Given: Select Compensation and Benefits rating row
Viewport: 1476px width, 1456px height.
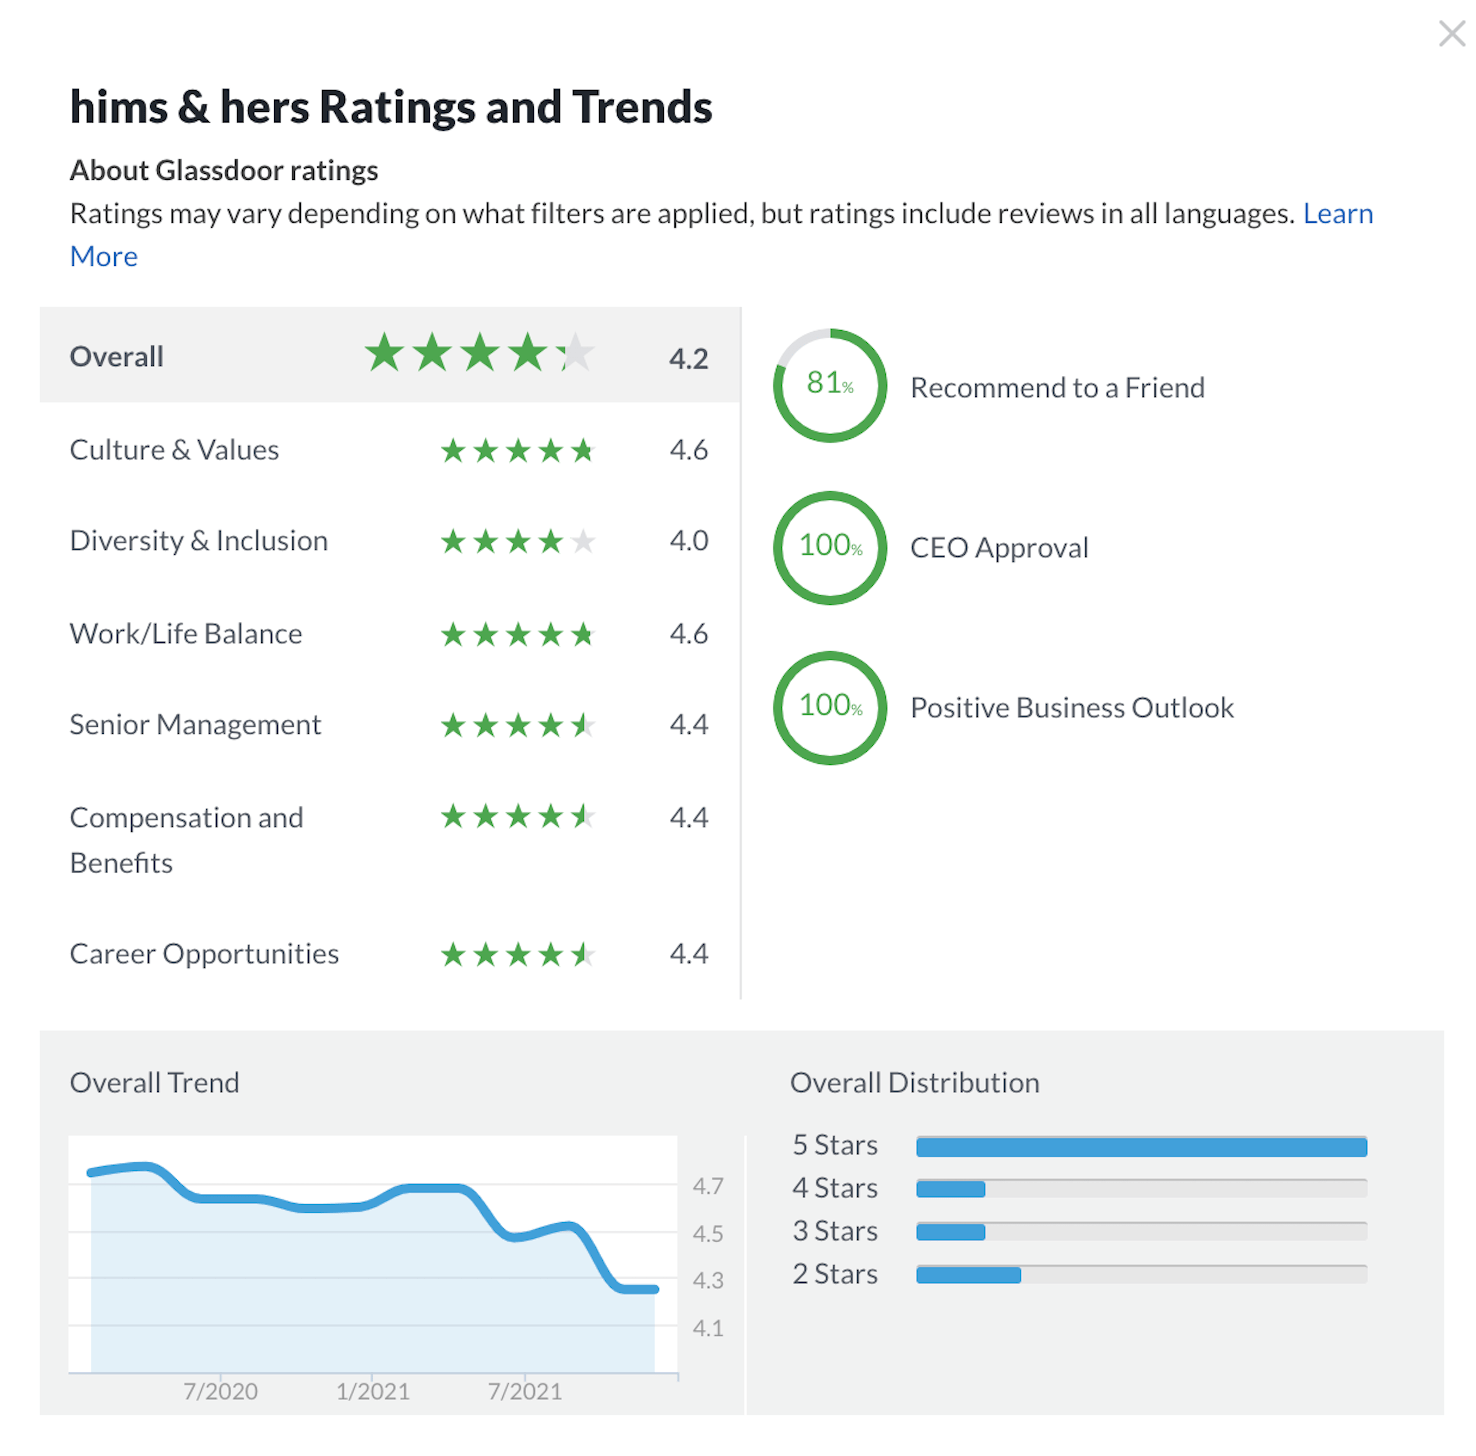Looking at the screenshot, I should coord(390,839).
